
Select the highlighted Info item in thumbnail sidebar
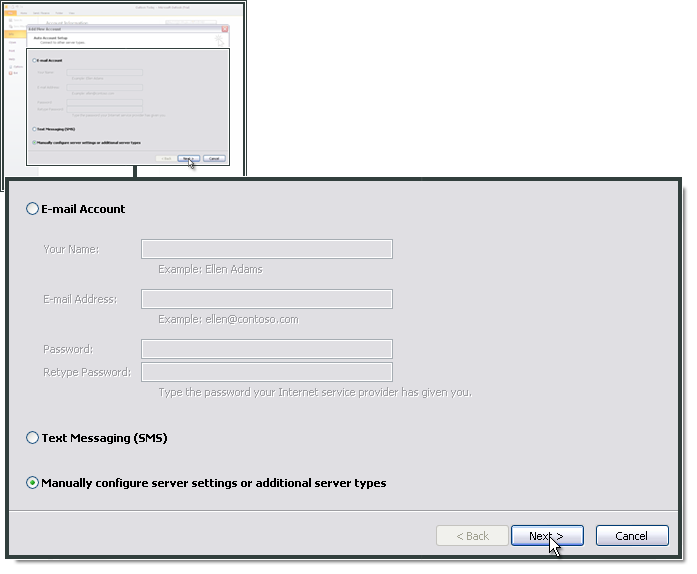pyautogui.click(x=13, y=34)
